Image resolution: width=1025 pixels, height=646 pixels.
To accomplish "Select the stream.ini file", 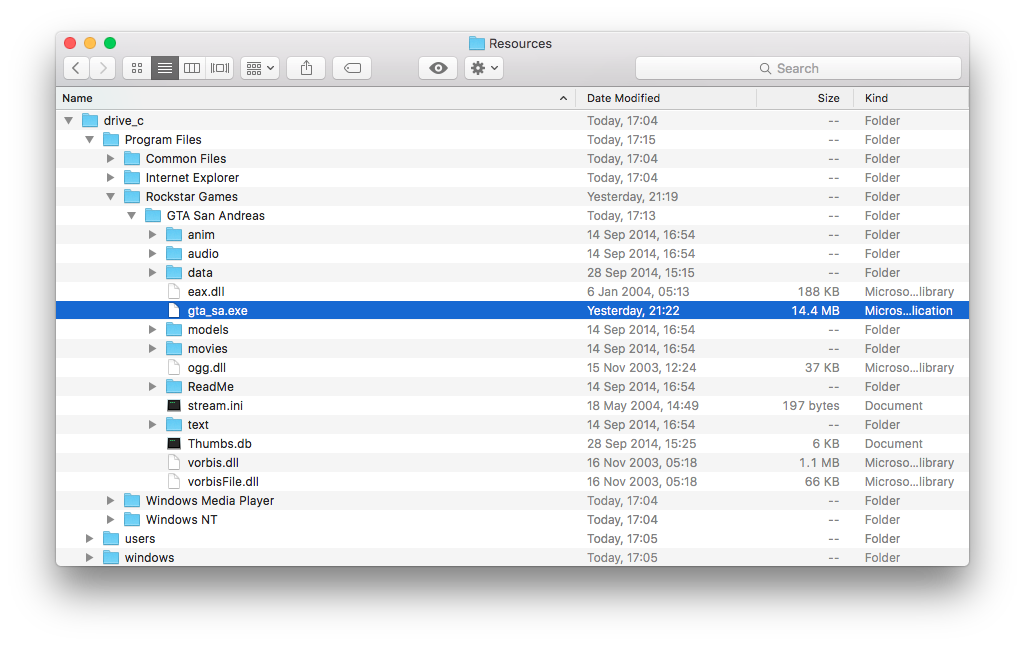I will 215,406.
